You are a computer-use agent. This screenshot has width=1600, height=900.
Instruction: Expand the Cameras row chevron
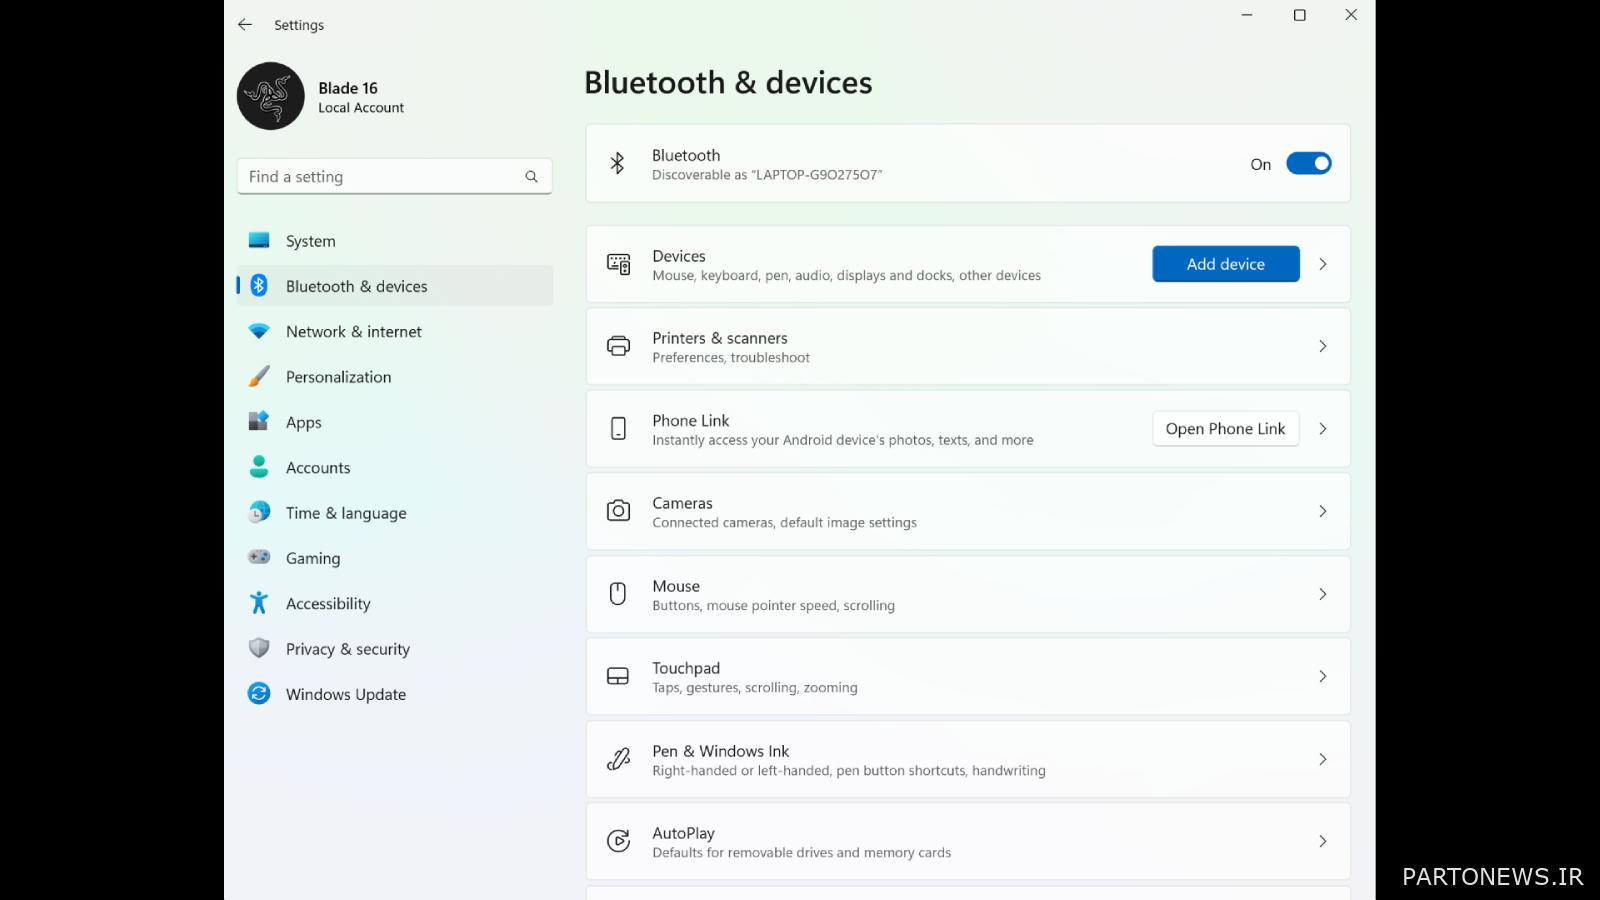(1322, 512)
